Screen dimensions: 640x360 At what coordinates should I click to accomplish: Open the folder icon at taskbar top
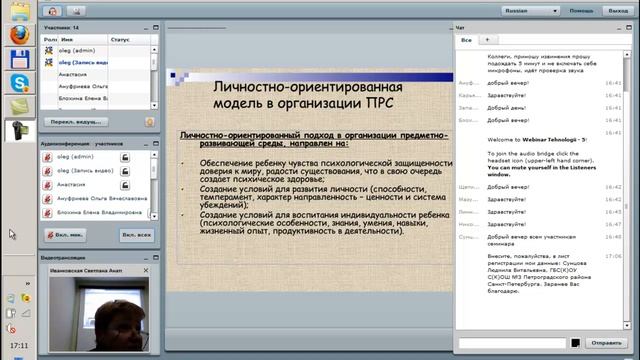pyautogui.click(x=20, y=11)
